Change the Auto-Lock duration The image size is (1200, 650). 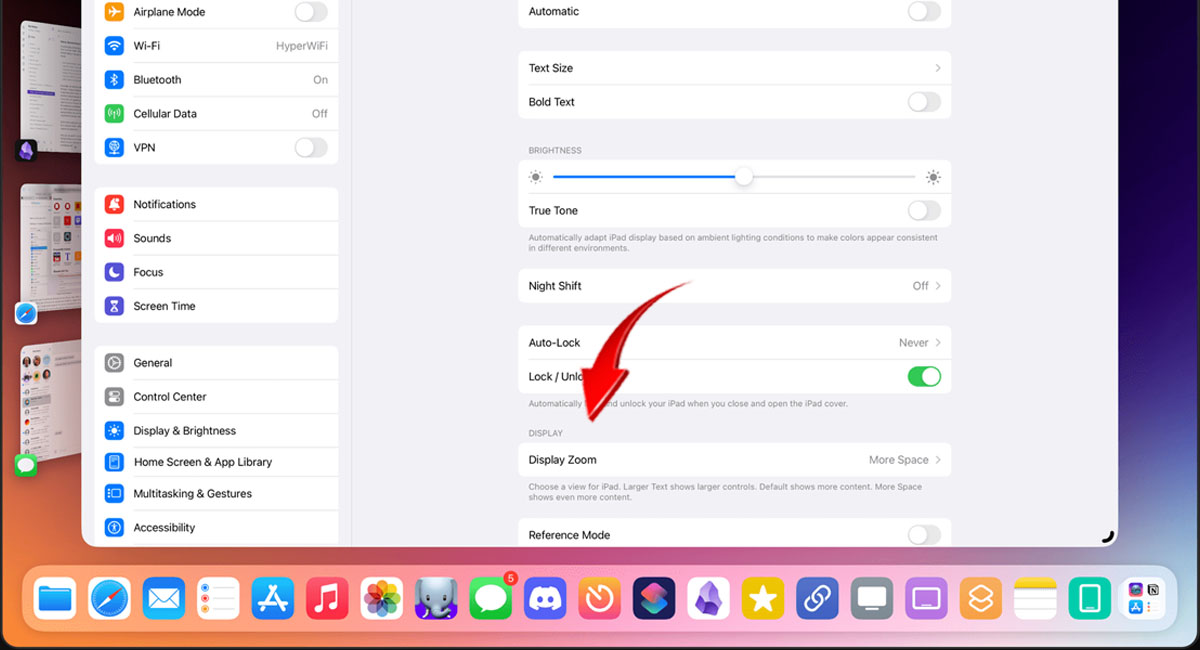pyautogui.click(x=735, y=342)
